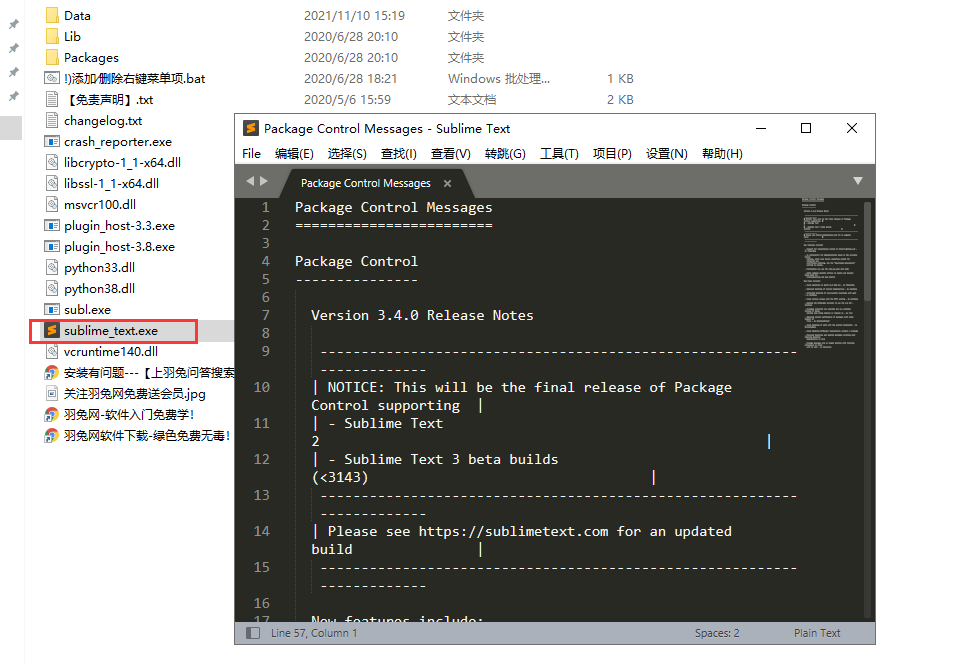Click the 2 KB size cell
The image size is (962, 665).
pos(620,99)
